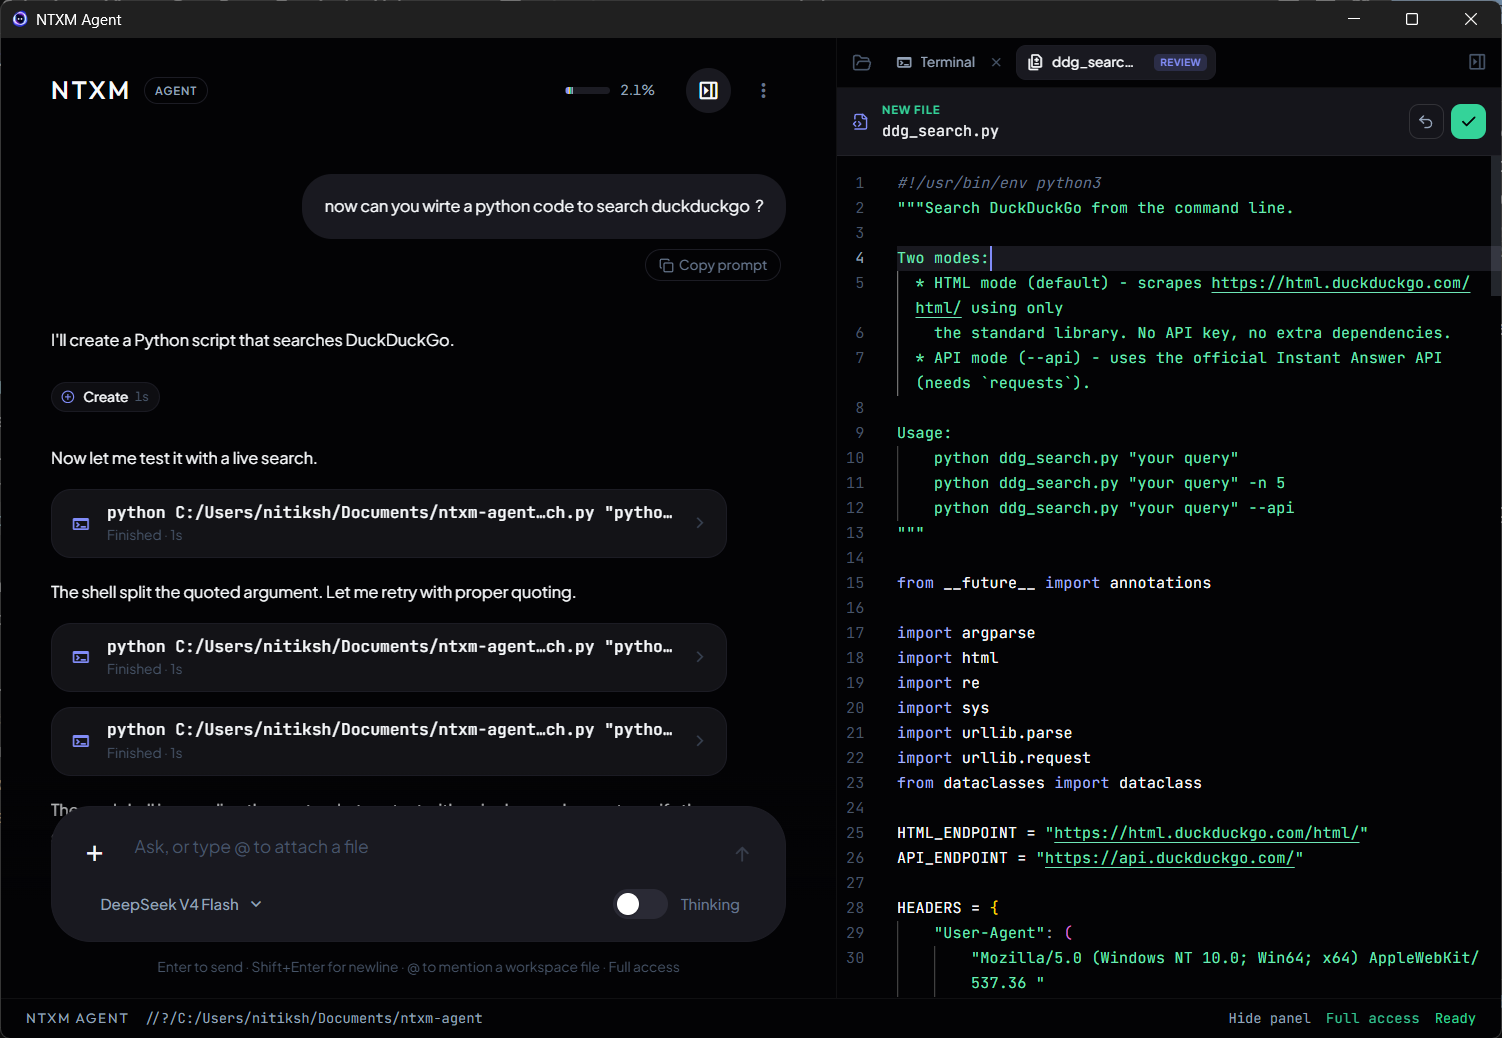Image resolution: width=1502 pixels, height=1038 pixels.
Task: Click the user prompt message bubble
Action: (544, 207)
